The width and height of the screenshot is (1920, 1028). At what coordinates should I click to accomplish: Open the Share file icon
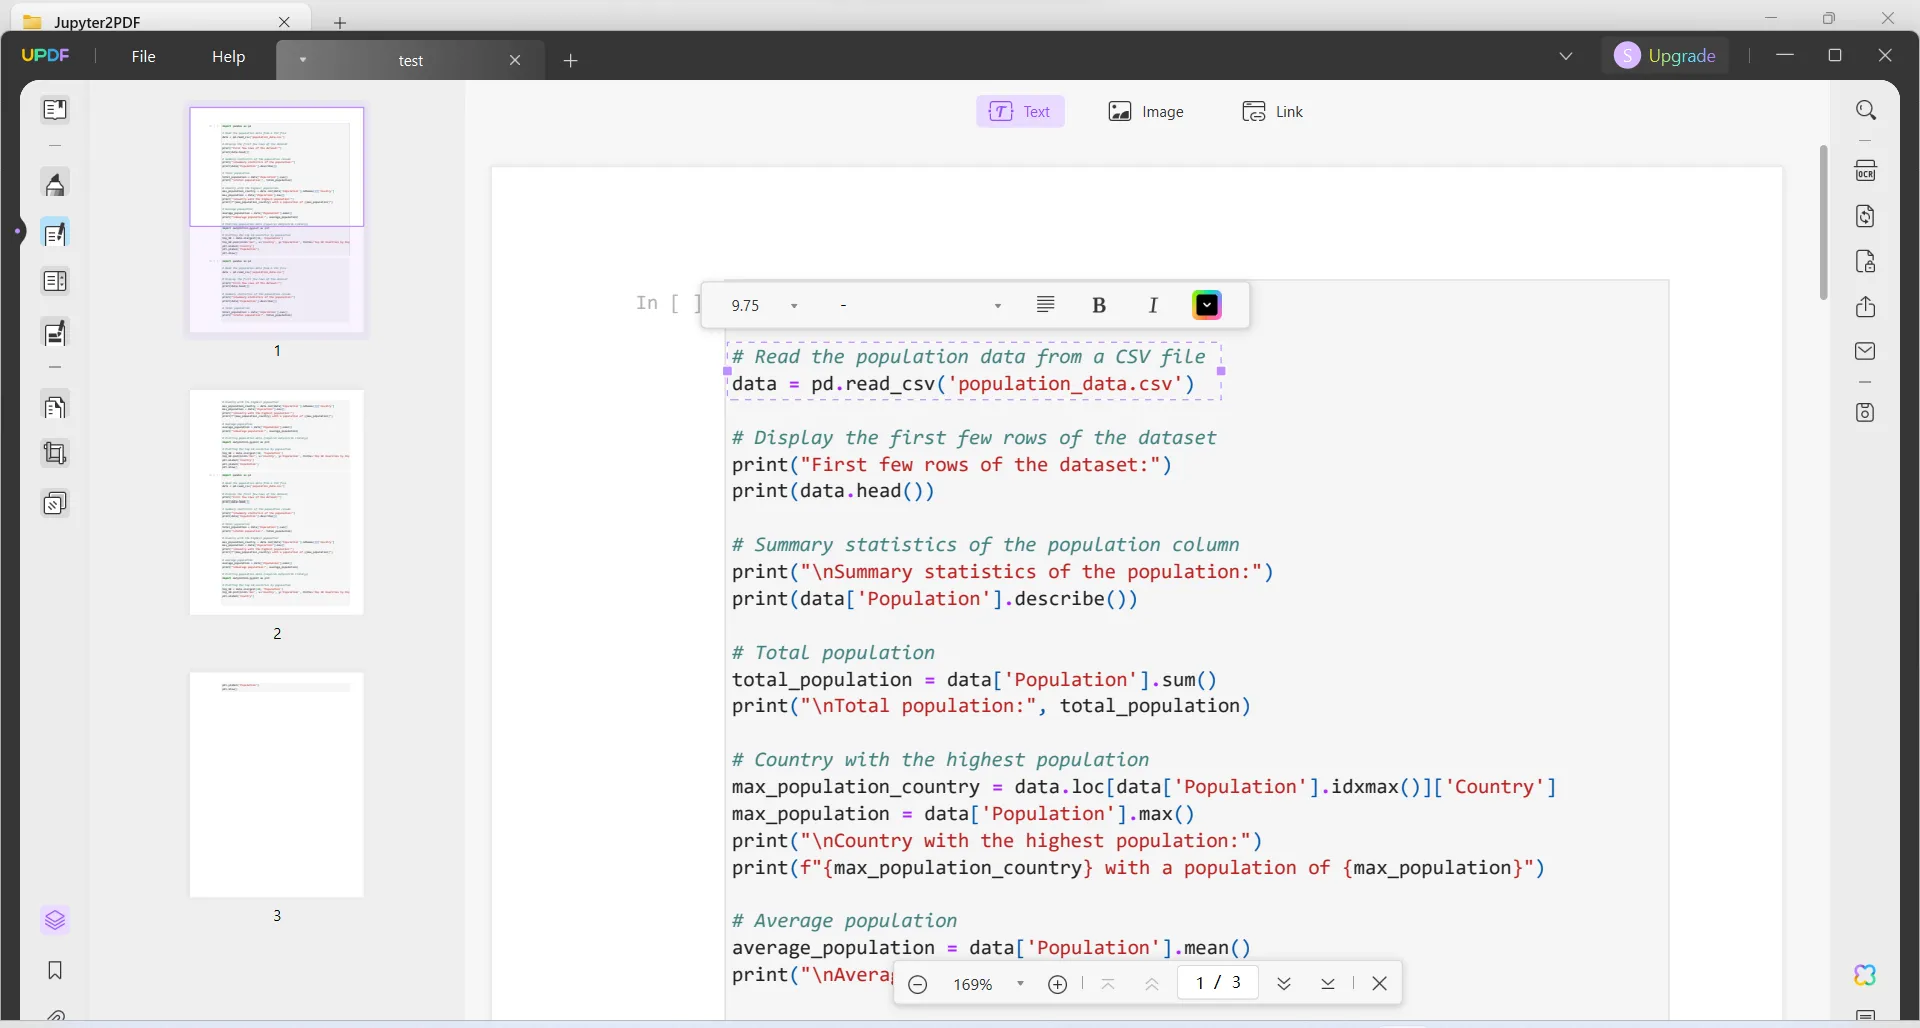coord(1866,307)
